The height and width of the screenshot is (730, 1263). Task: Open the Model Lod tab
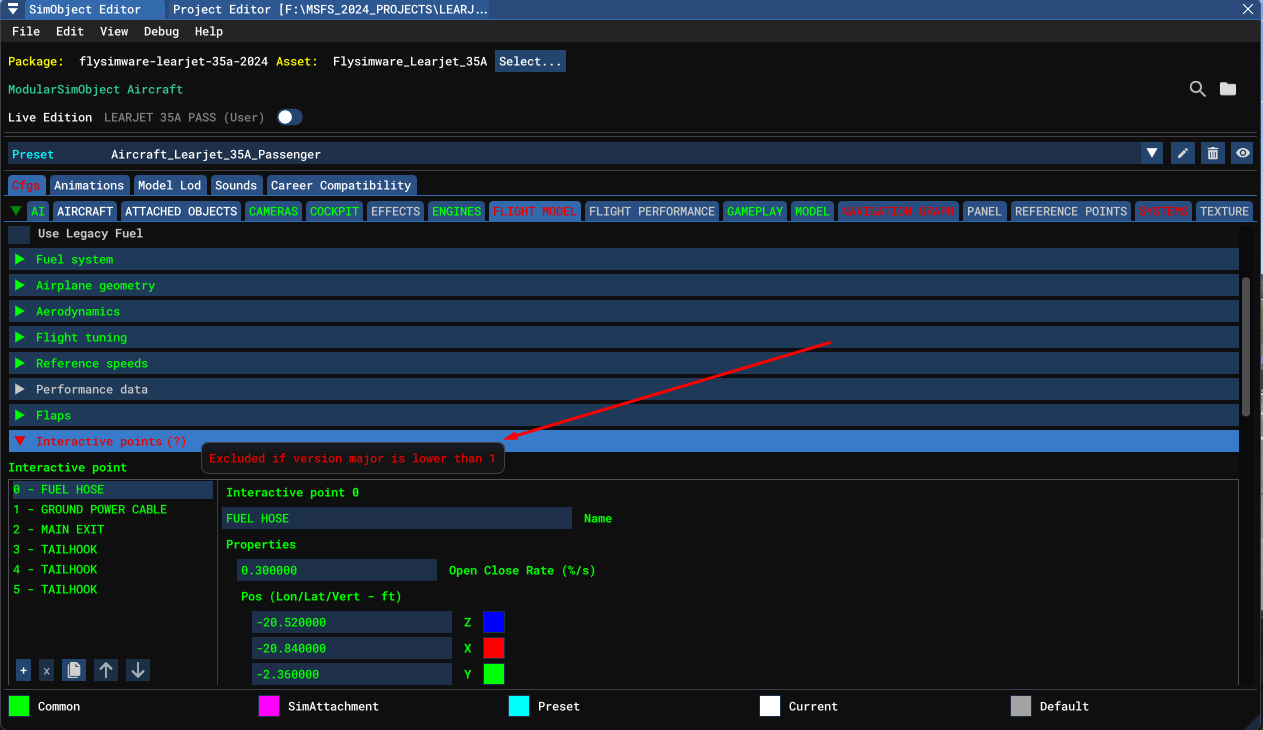169,185
